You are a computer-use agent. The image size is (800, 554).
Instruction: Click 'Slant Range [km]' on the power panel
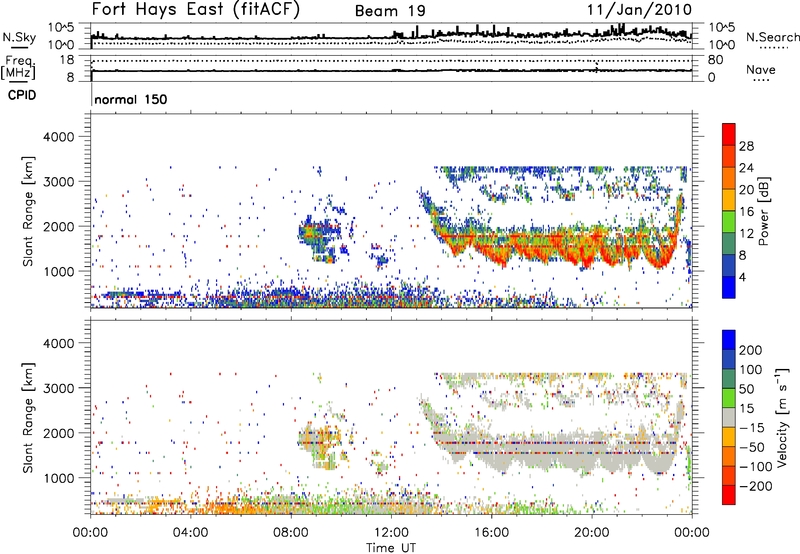(x=28, y=211)
